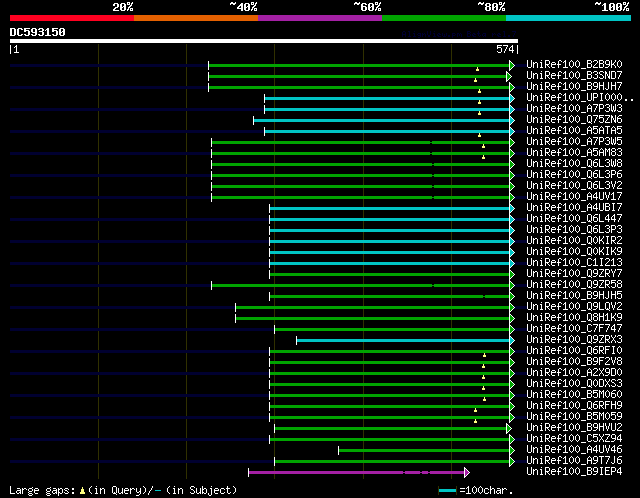Click the green ~80% identity legend segment

(444, 18)
